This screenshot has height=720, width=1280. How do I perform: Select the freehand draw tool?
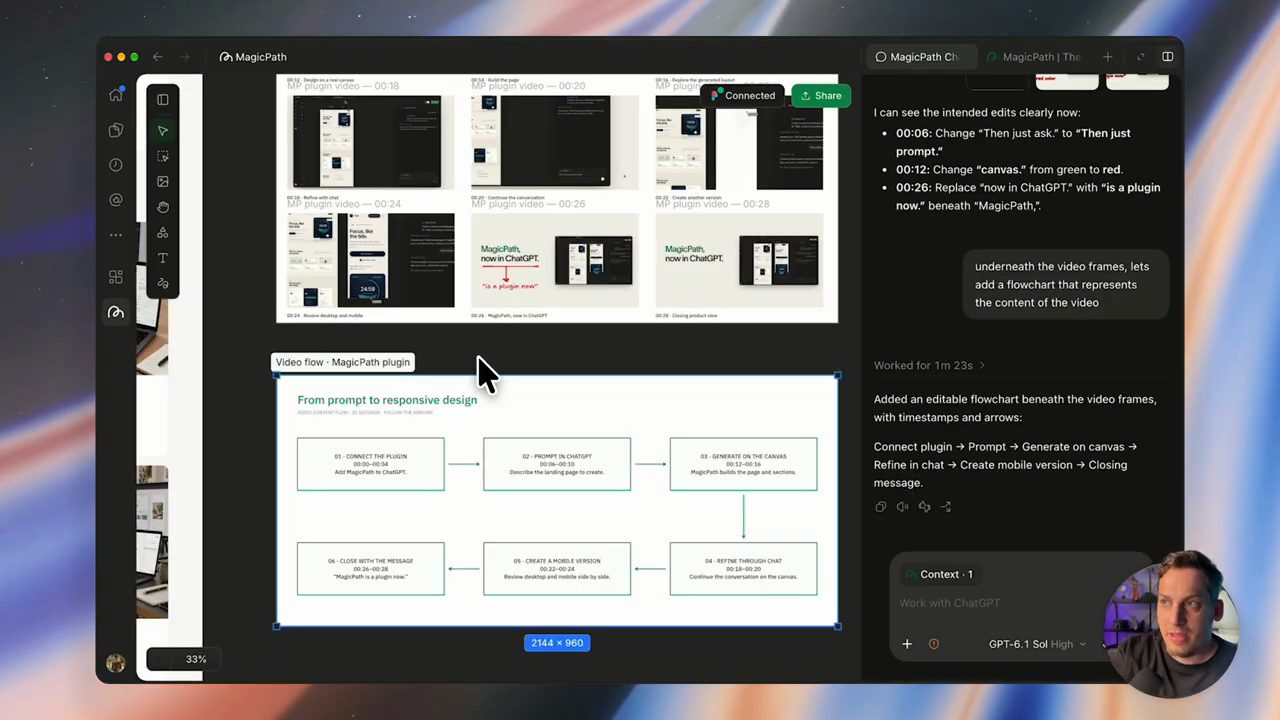pos(163,284)
